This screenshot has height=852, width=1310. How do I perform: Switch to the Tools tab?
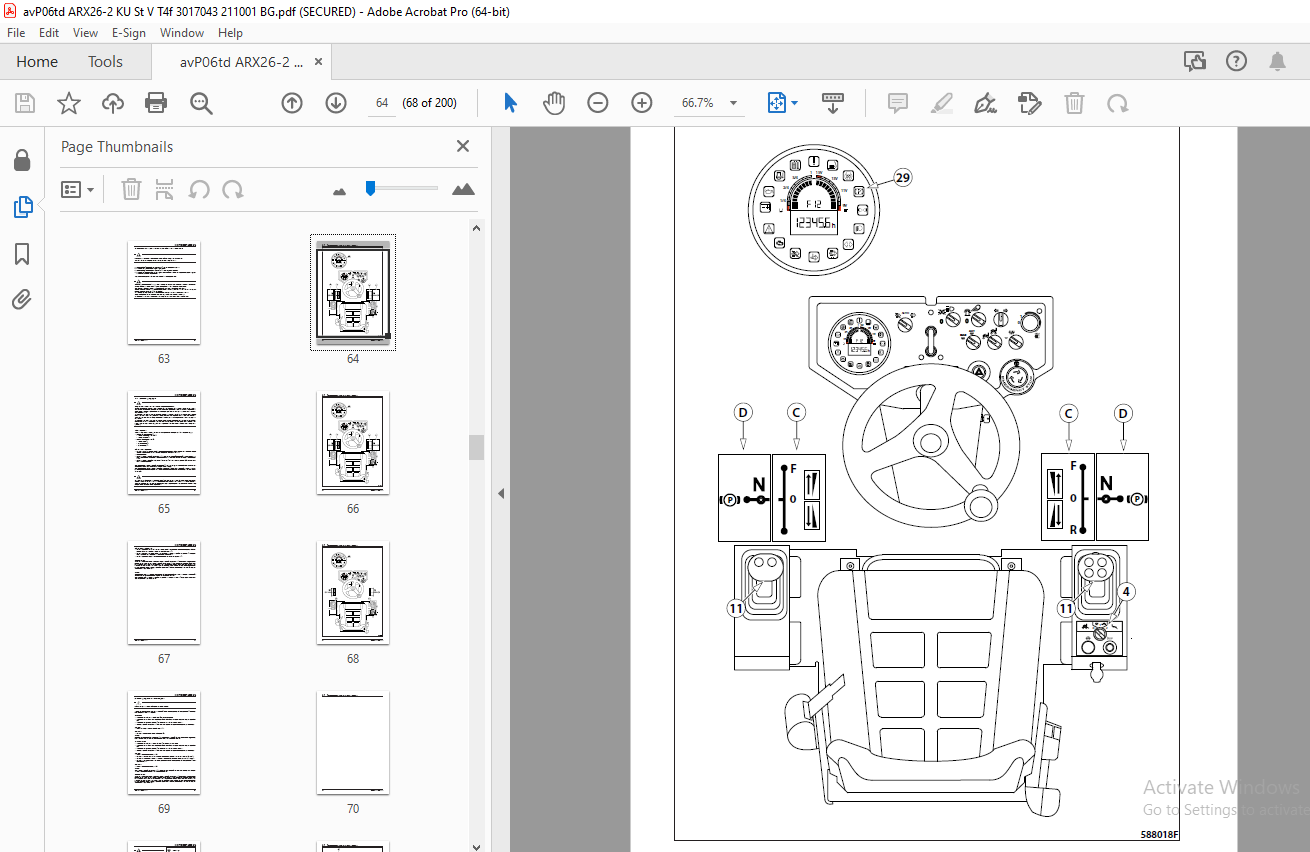point(105,62)
